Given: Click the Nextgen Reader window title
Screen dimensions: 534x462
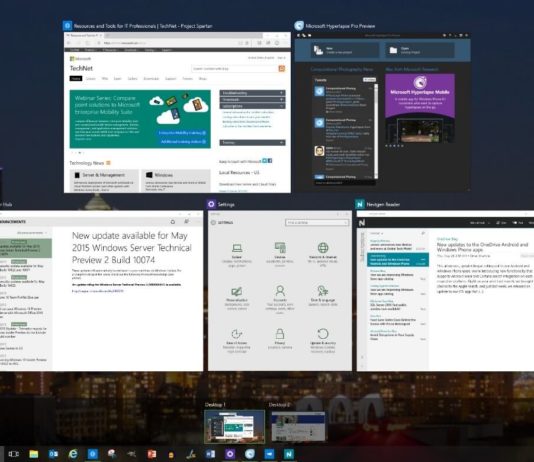Looking at the screenshot, I should click(x=383, y=204).
